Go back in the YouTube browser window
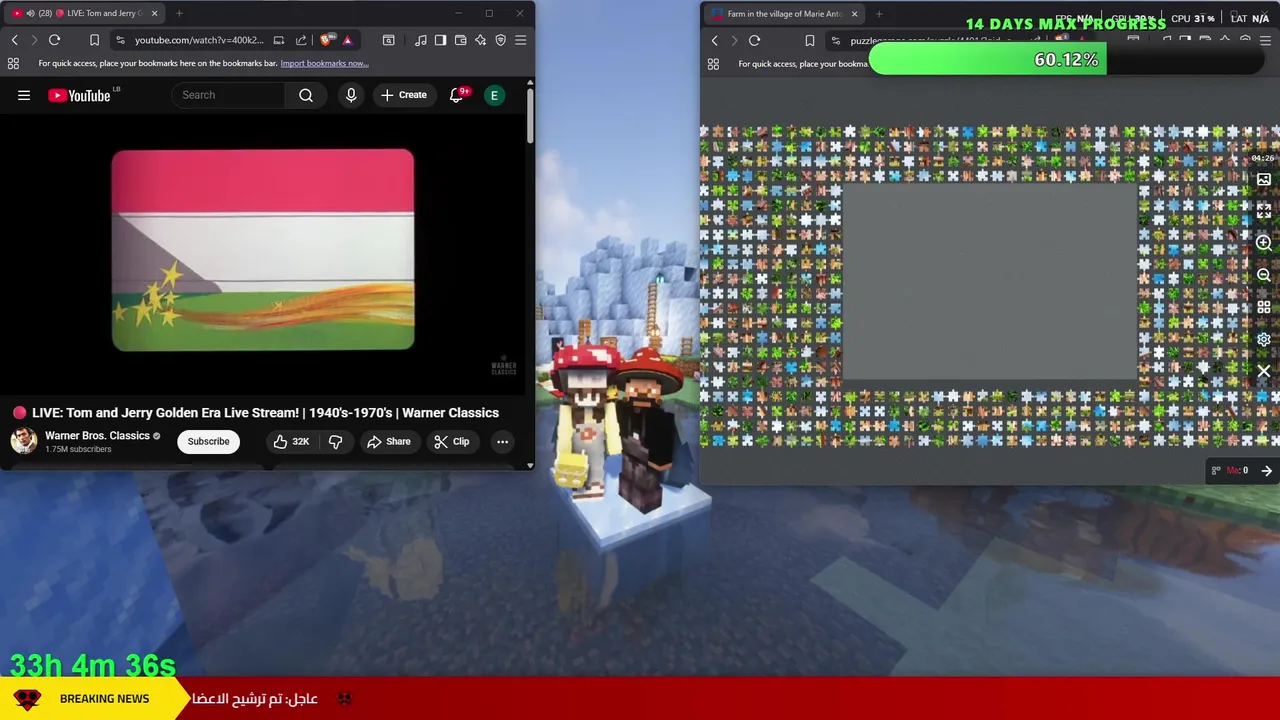Screen dimensions: 1280x720 point(14,40)
